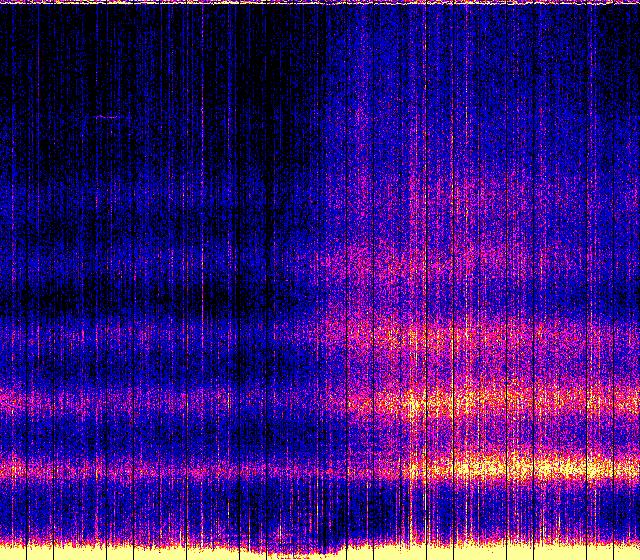Click the yellow hotspot in the second band from bottom
640x560 pixels.
415,403
